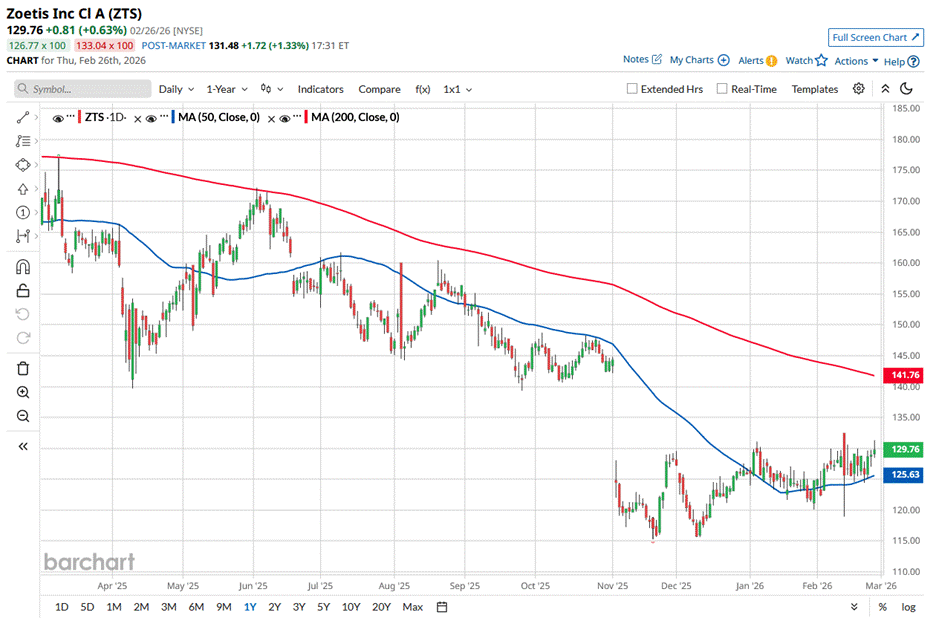The height and width of the screenshot is (618, 936).
Task: Select the arrow marker tool
Action: (23, 189)
